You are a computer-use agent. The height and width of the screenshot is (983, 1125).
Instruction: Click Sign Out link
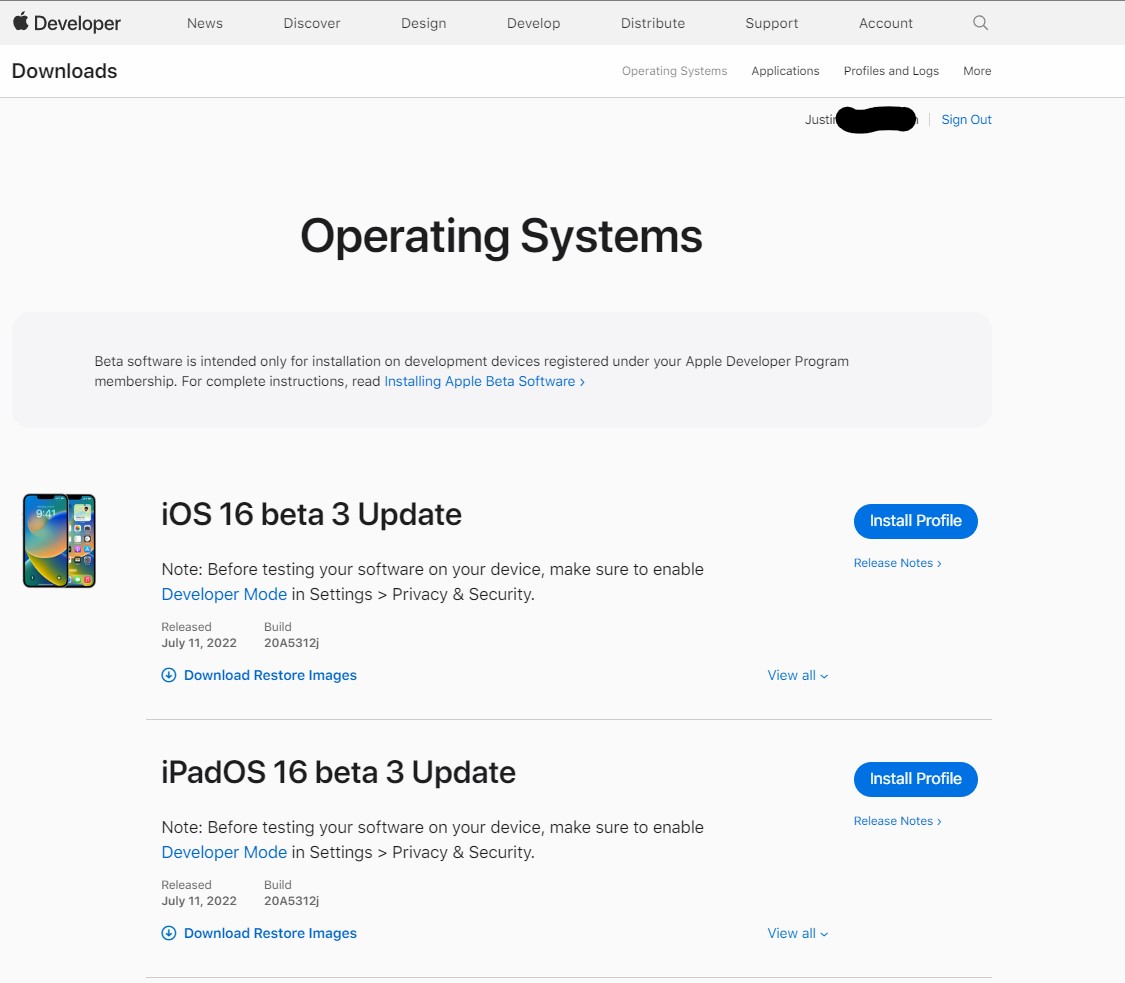tap(966, 120)
